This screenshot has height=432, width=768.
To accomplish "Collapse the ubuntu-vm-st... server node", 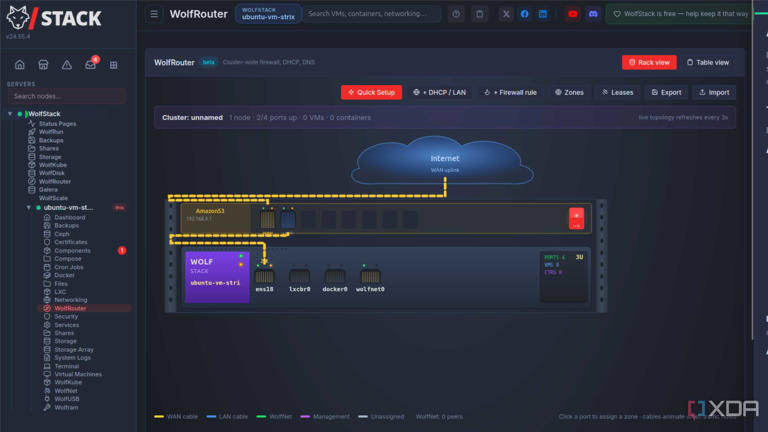I will pyautogui.click(x=28, y=208).
